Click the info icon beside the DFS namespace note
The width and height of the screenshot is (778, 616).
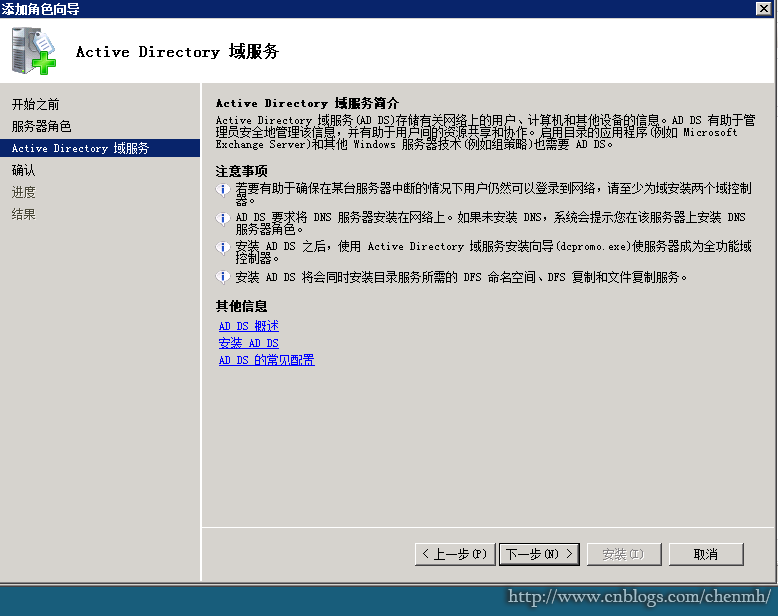coord(223,276)
